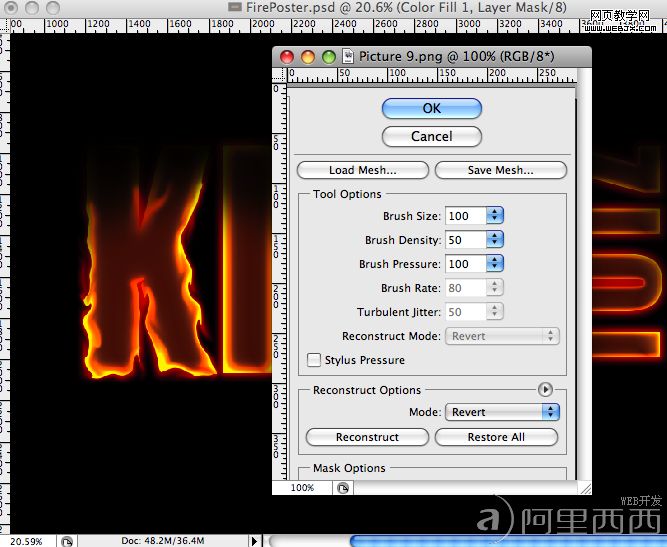Open the Reconstruct Options Mode dropdown
Screen dimensions: 667x547
[x=502, y=412]
